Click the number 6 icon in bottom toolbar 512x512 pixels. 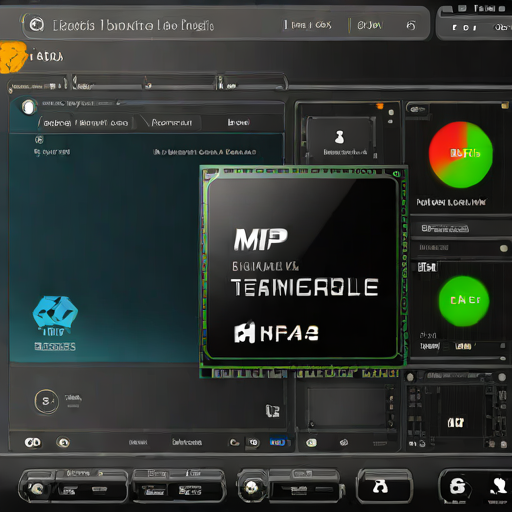(x=457, y=487)
